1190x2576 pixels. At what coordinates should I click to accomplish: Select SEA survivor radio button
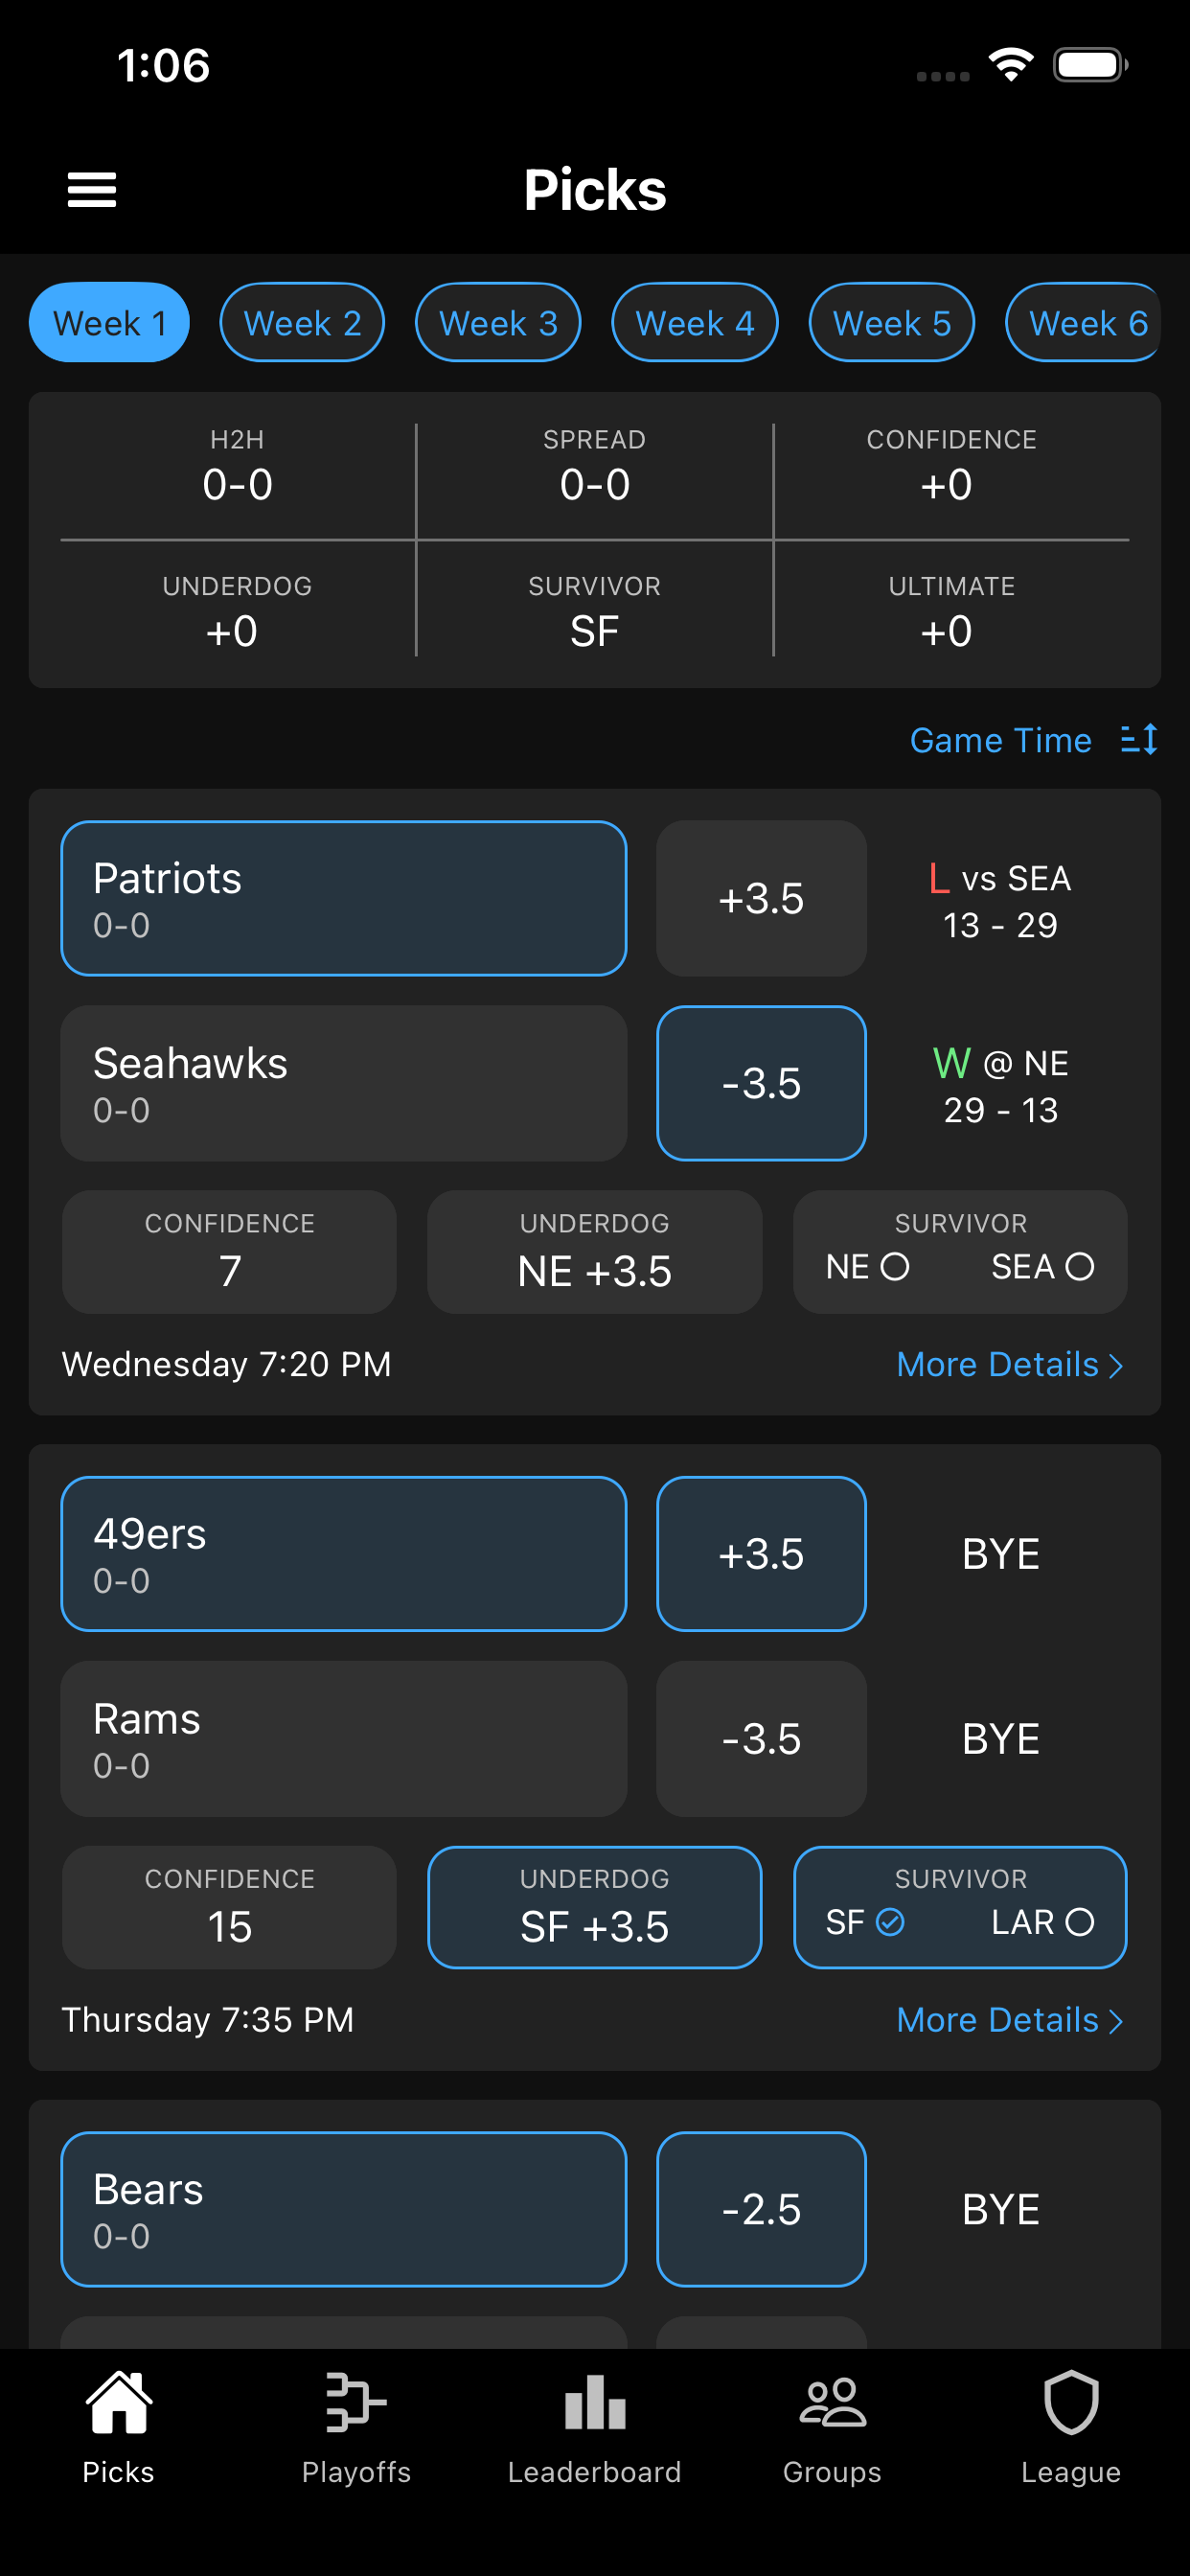click(x=1080, y=1267)
